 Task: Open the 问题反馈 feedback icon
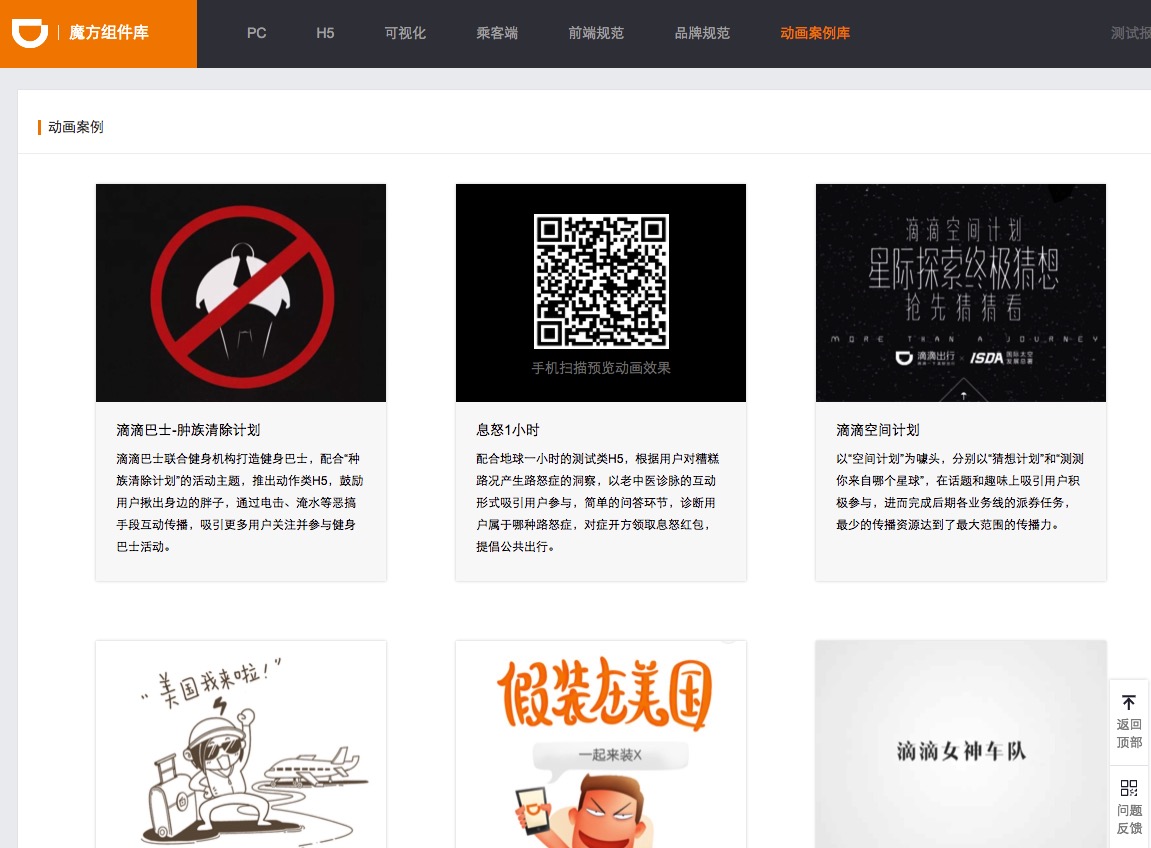(x=1128, y=788)
